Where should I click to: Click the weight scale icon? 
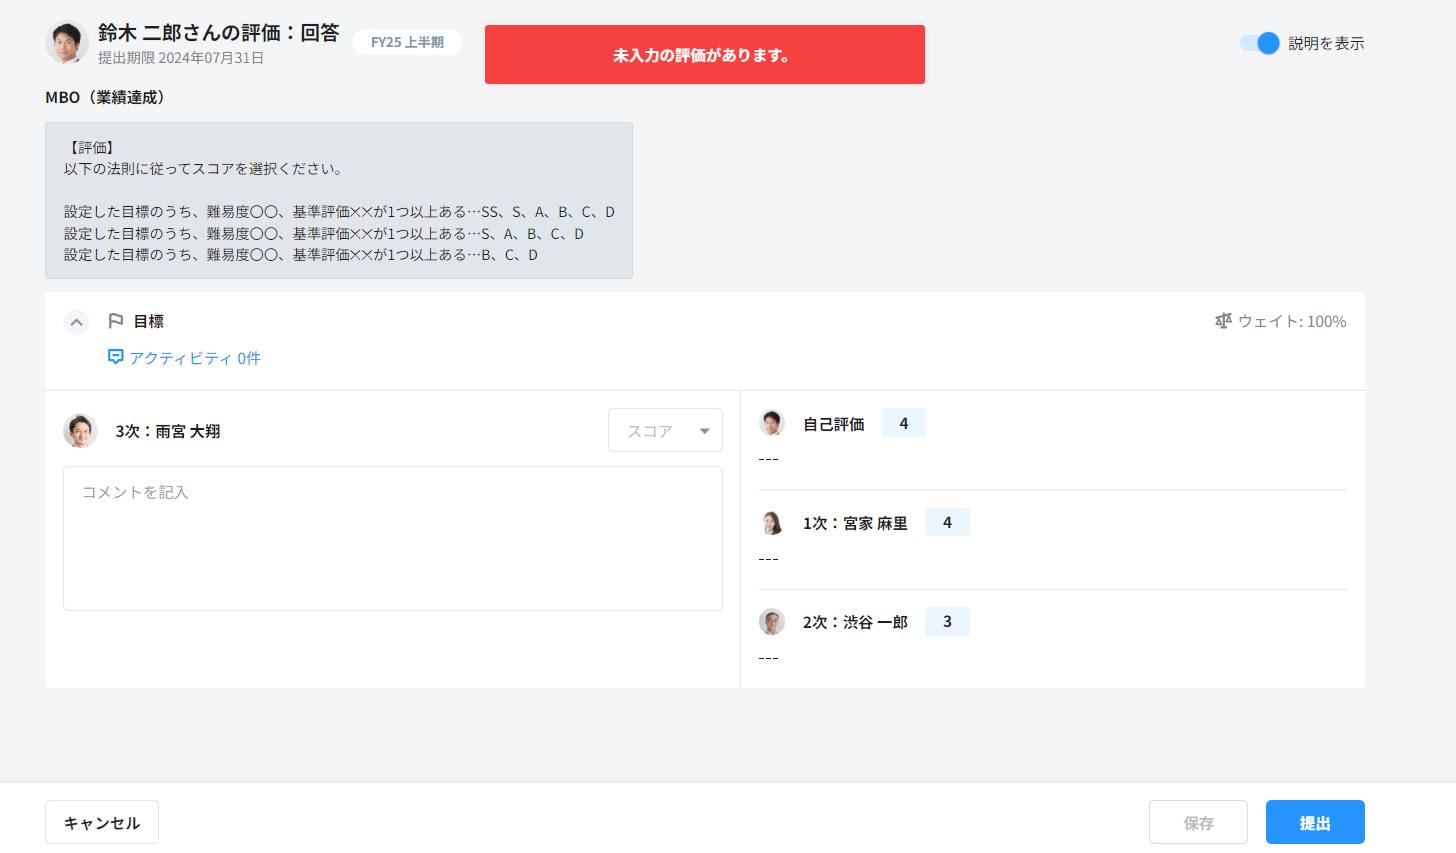coord(1223,321)
